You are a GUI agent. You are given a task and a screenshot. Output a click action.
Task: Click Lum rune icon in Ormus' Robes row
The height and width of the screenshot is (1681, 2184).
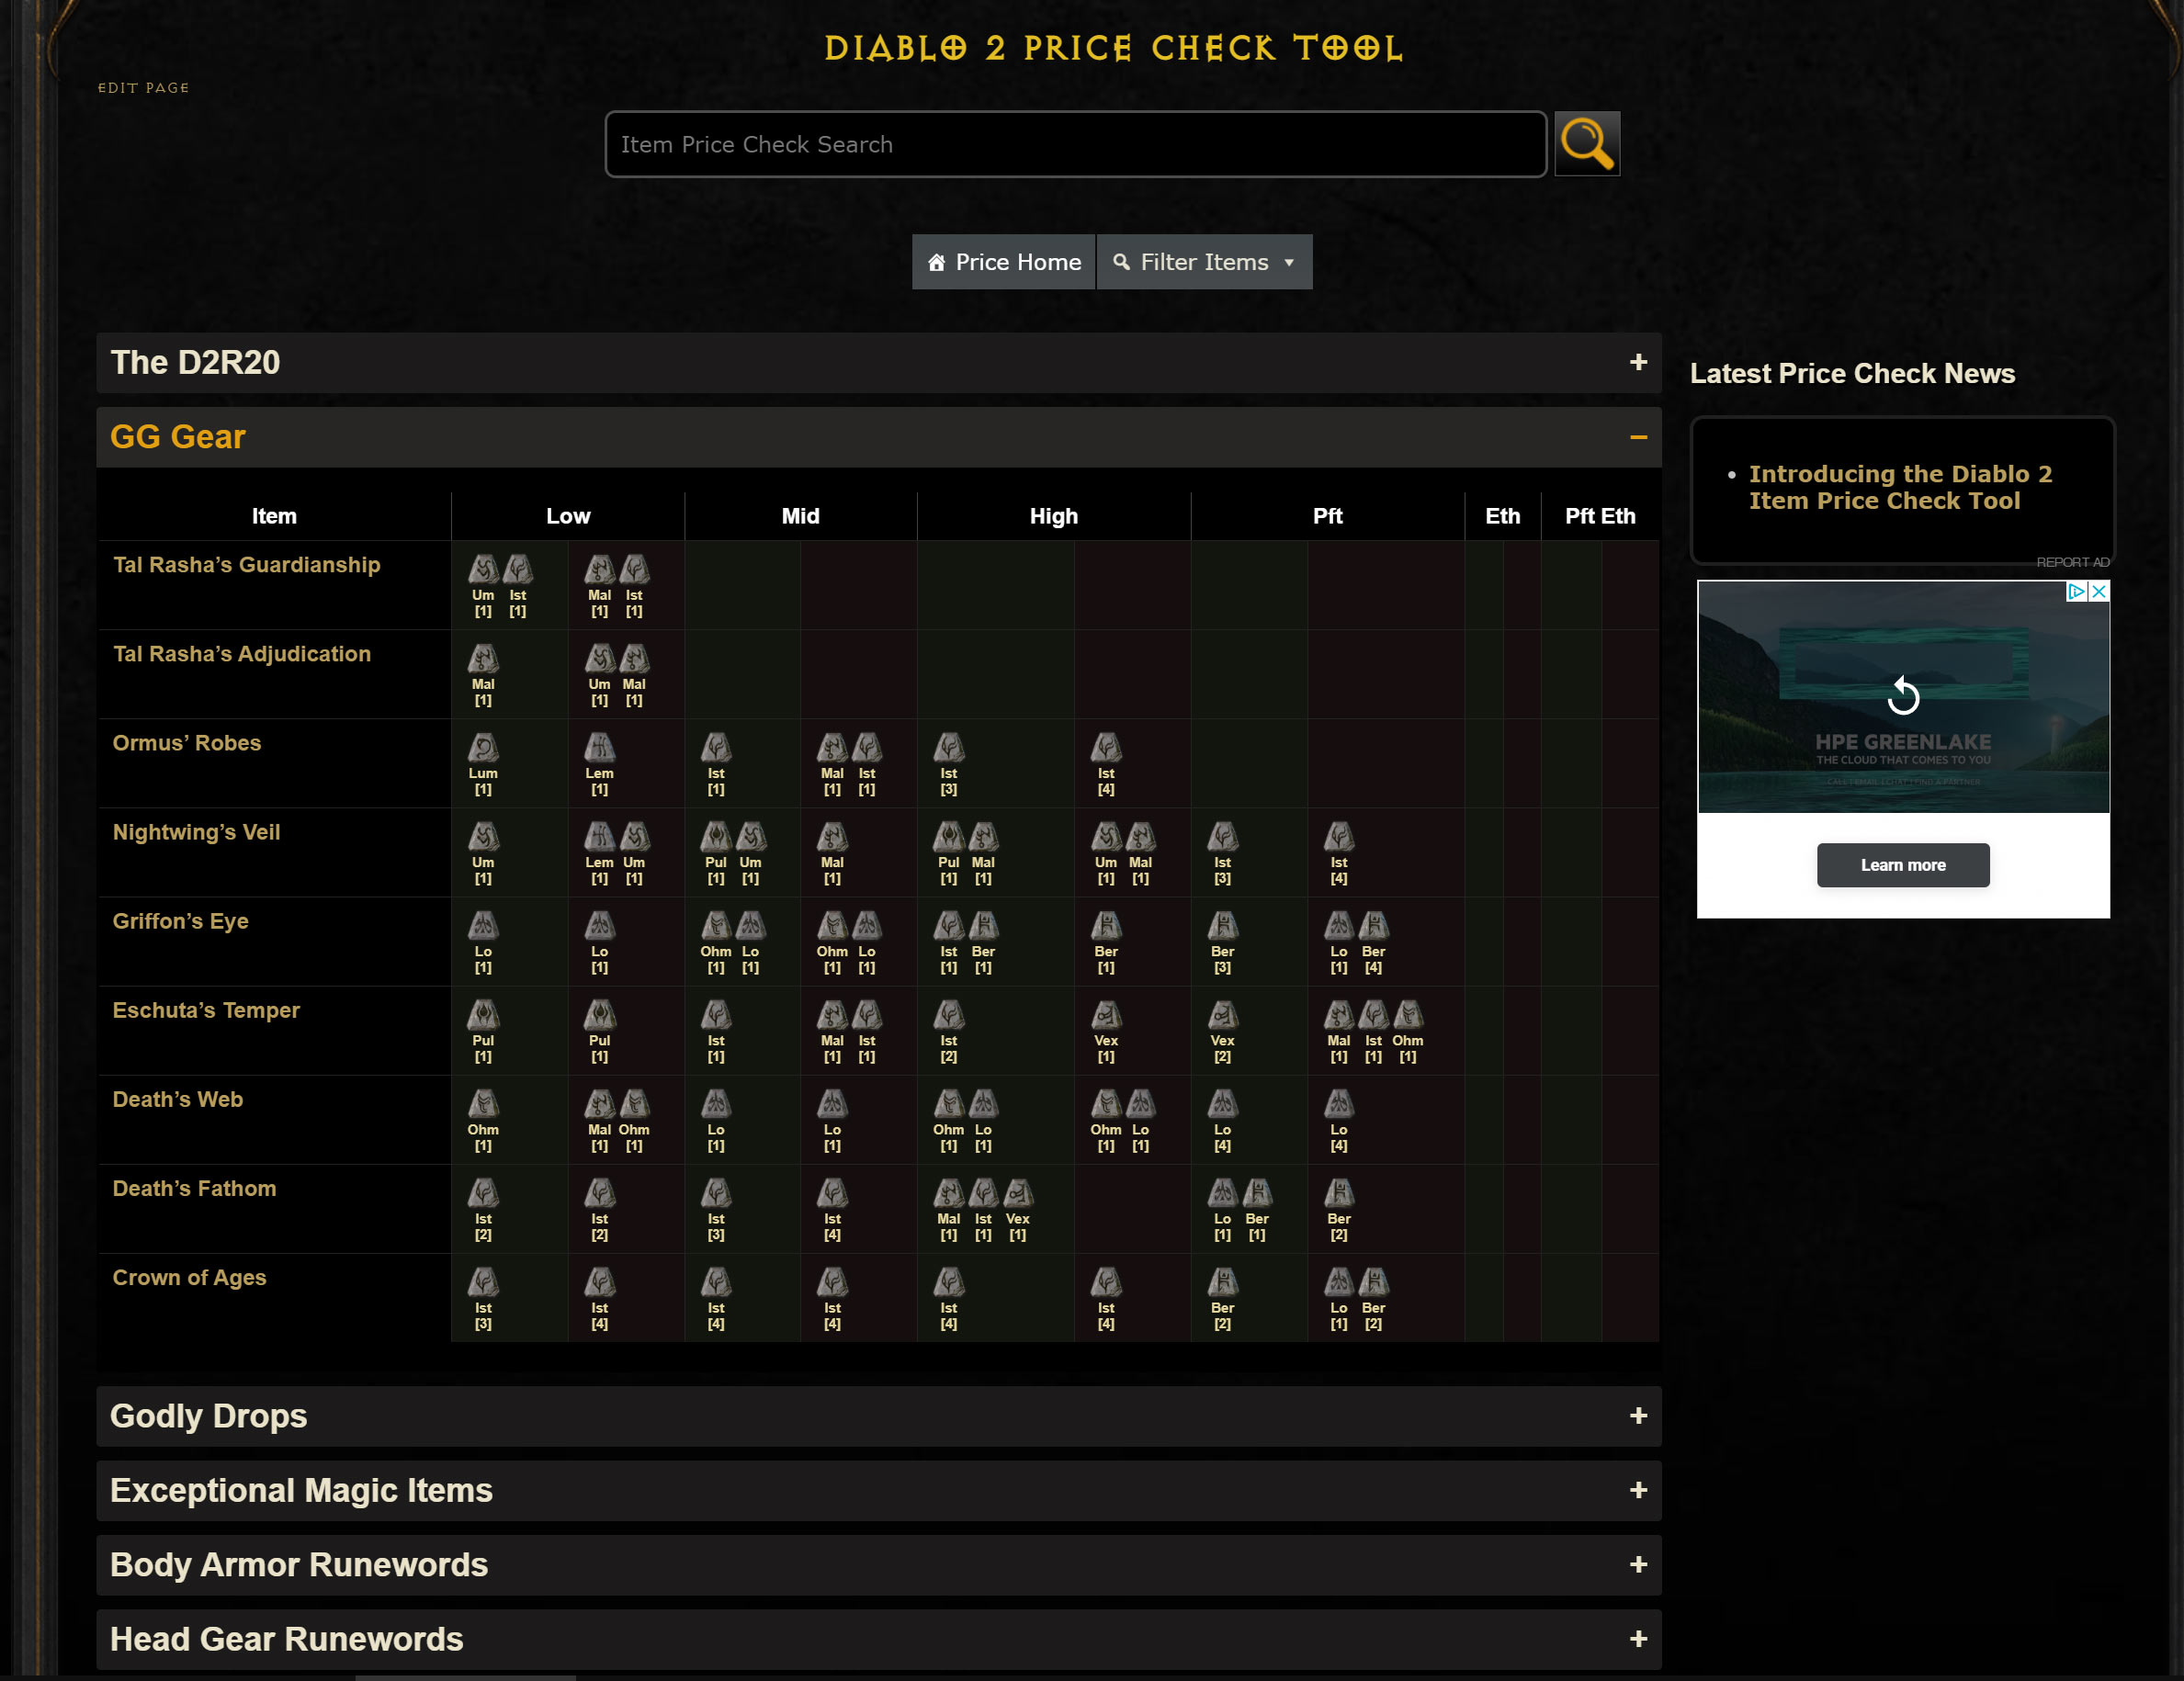[x=483, y=748]
